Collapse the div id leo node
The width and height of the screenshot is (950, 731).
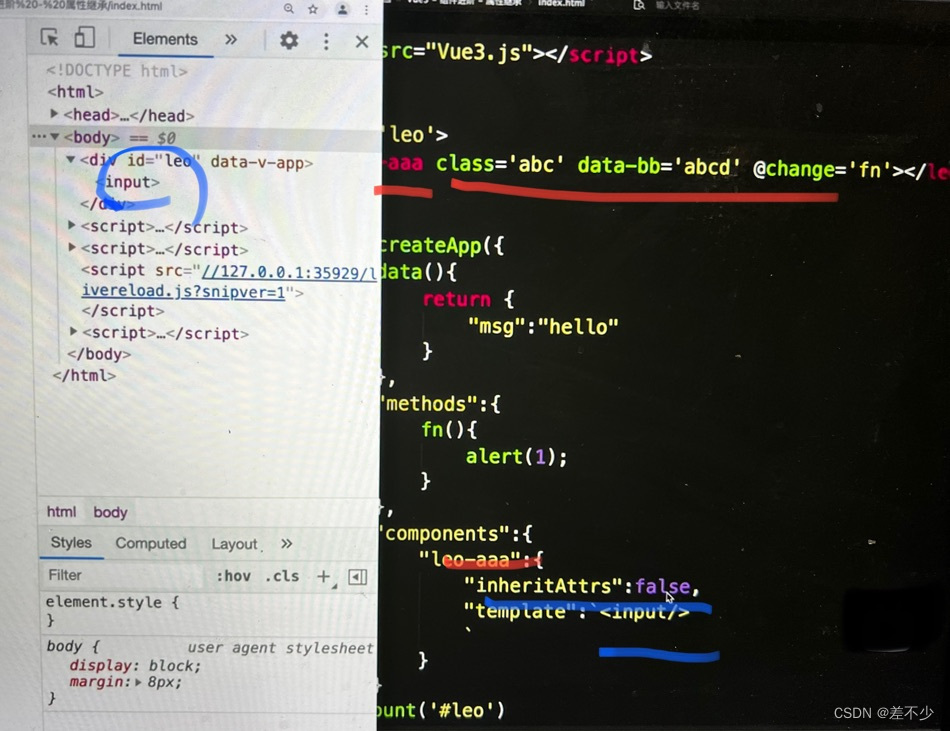point(70,160)
